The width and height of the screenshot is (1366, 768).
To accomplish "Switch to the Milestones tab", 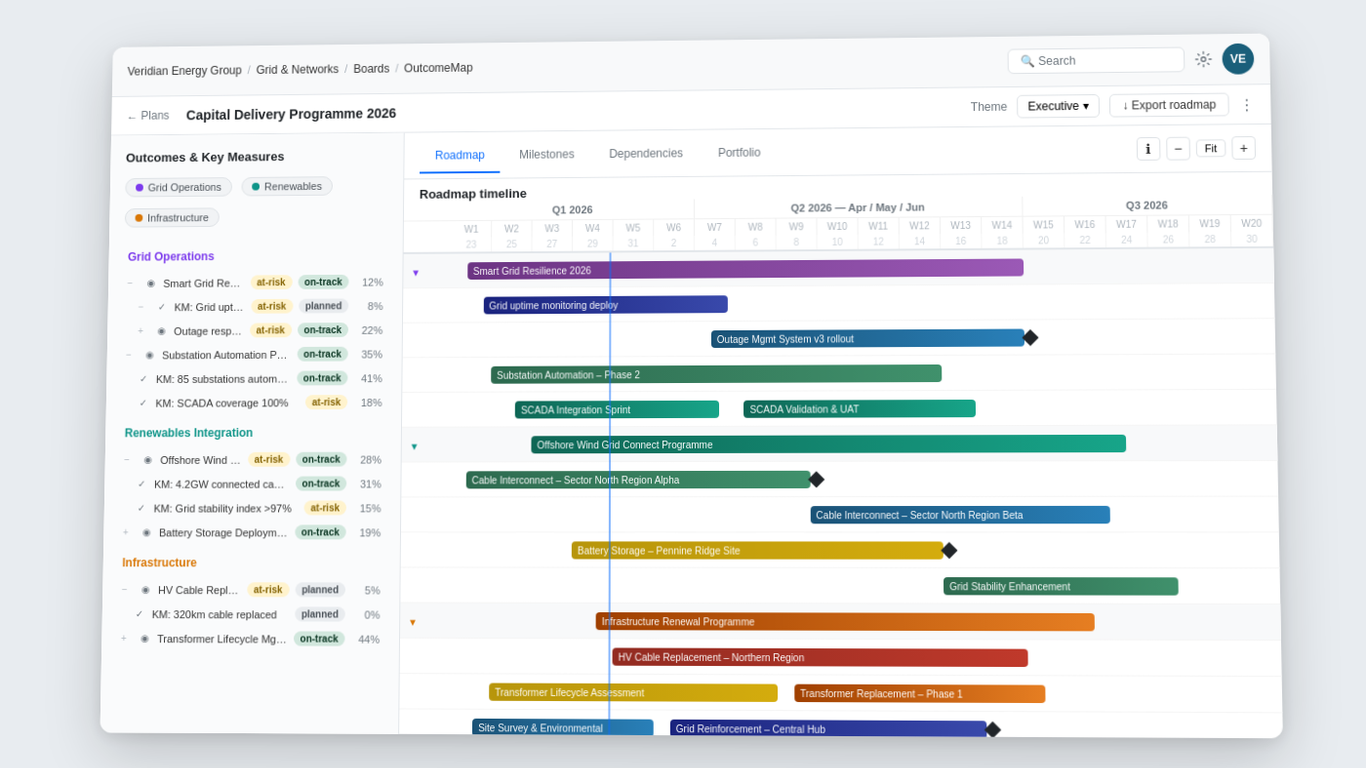I will click(x=547, y=154).
